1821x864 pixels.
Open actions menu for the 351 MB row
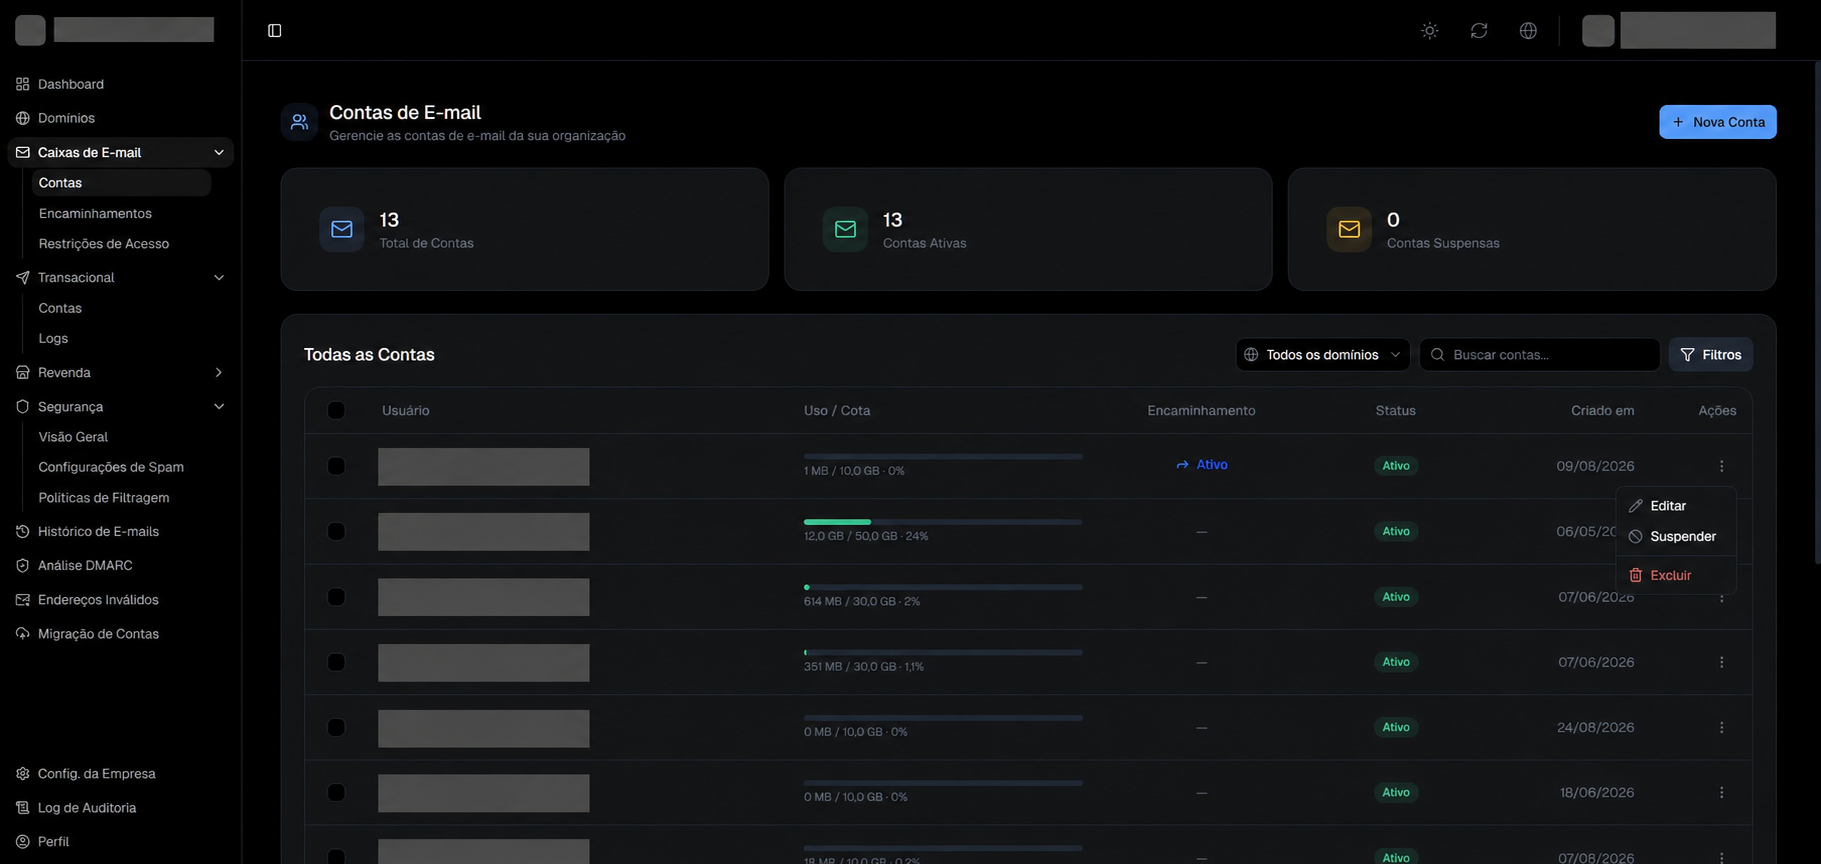coord(1721,662)
